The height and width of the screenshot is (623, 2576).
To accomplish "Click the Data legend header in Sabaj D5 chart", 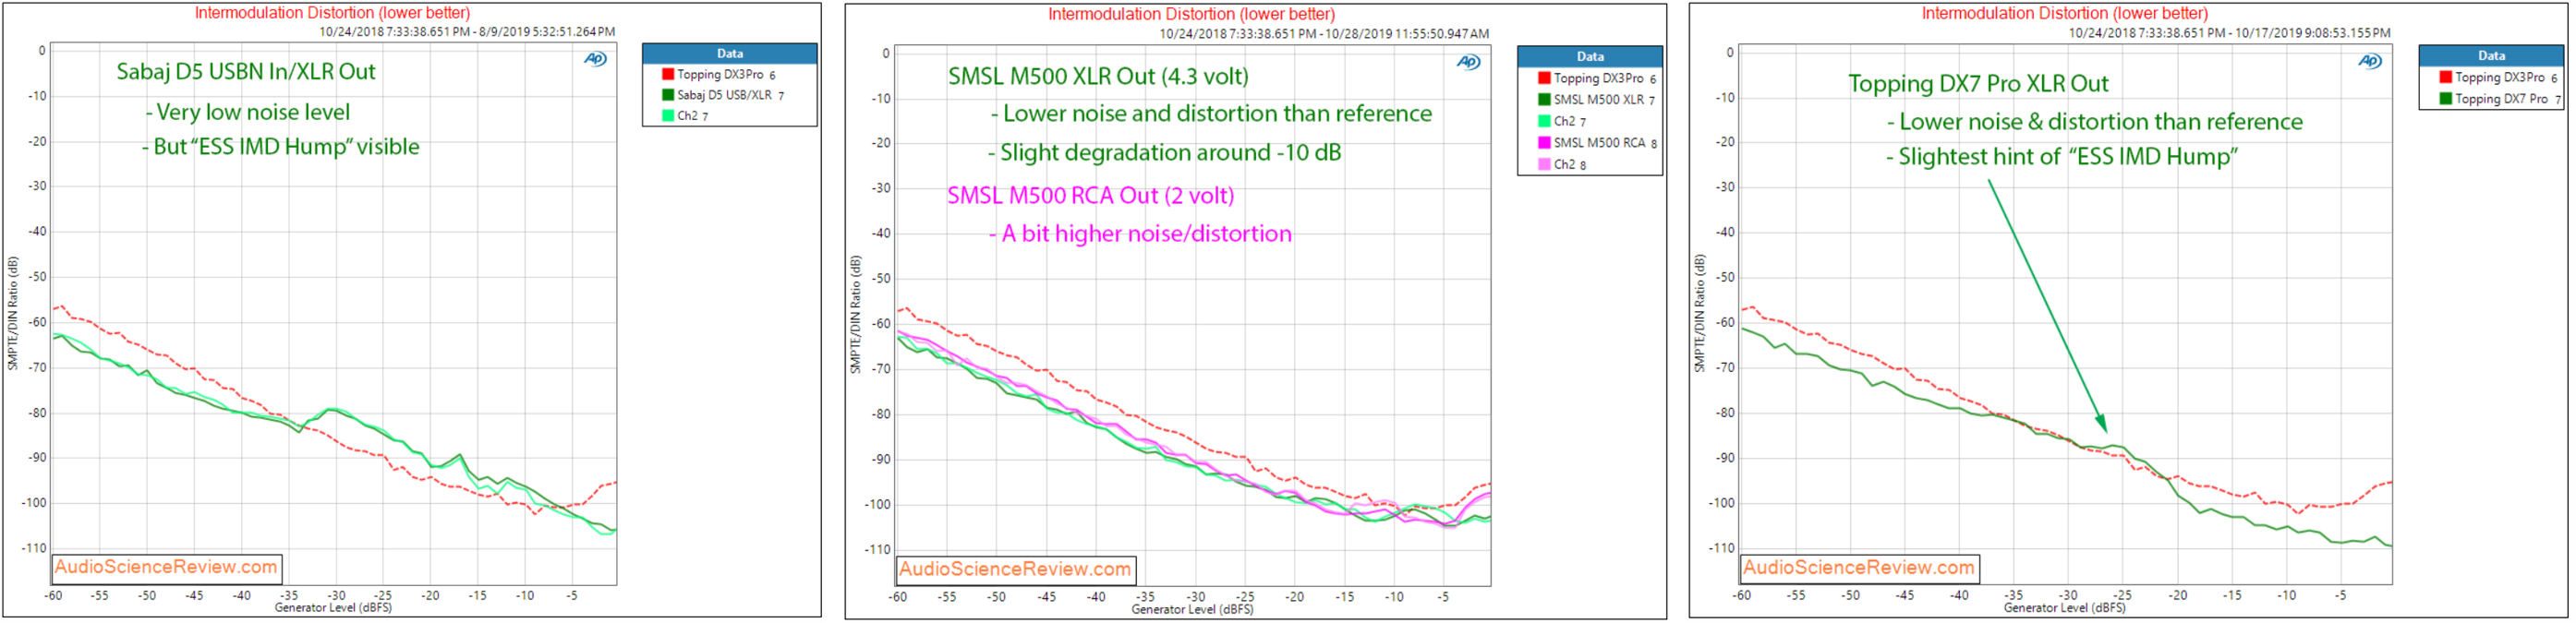I will (x=729, y=54).
